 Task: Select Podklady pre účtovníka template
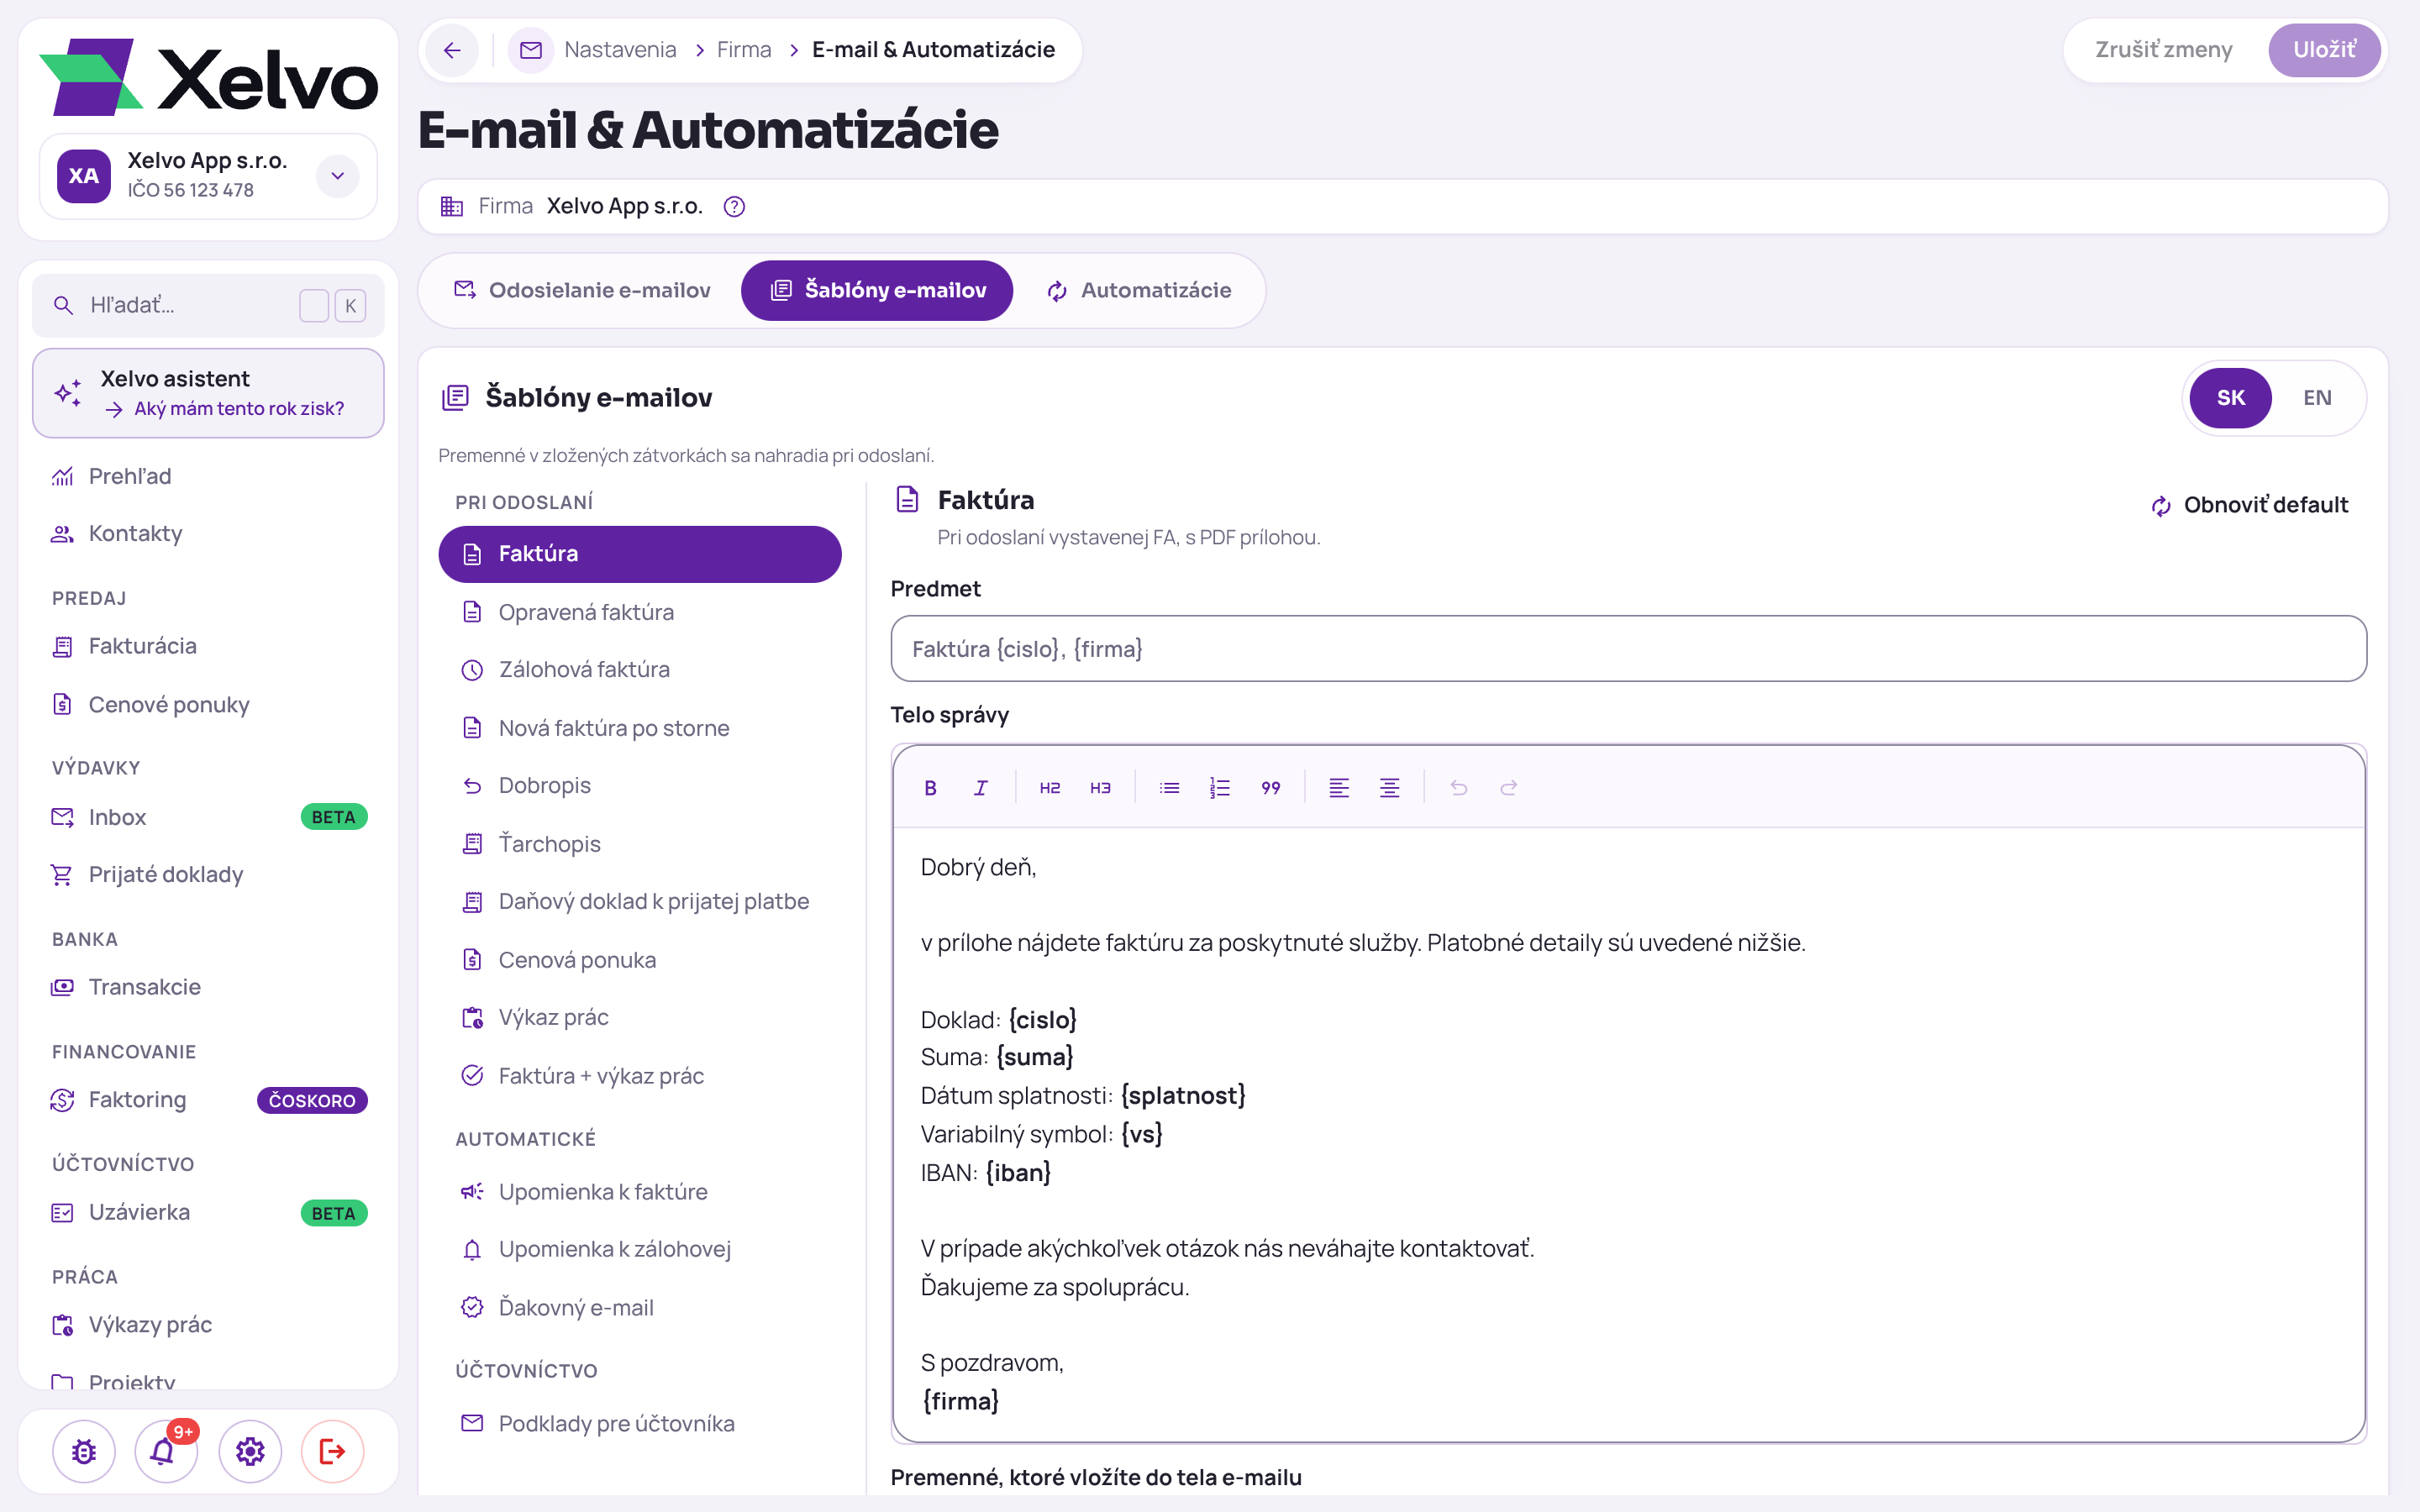(x=640, y=1424)
